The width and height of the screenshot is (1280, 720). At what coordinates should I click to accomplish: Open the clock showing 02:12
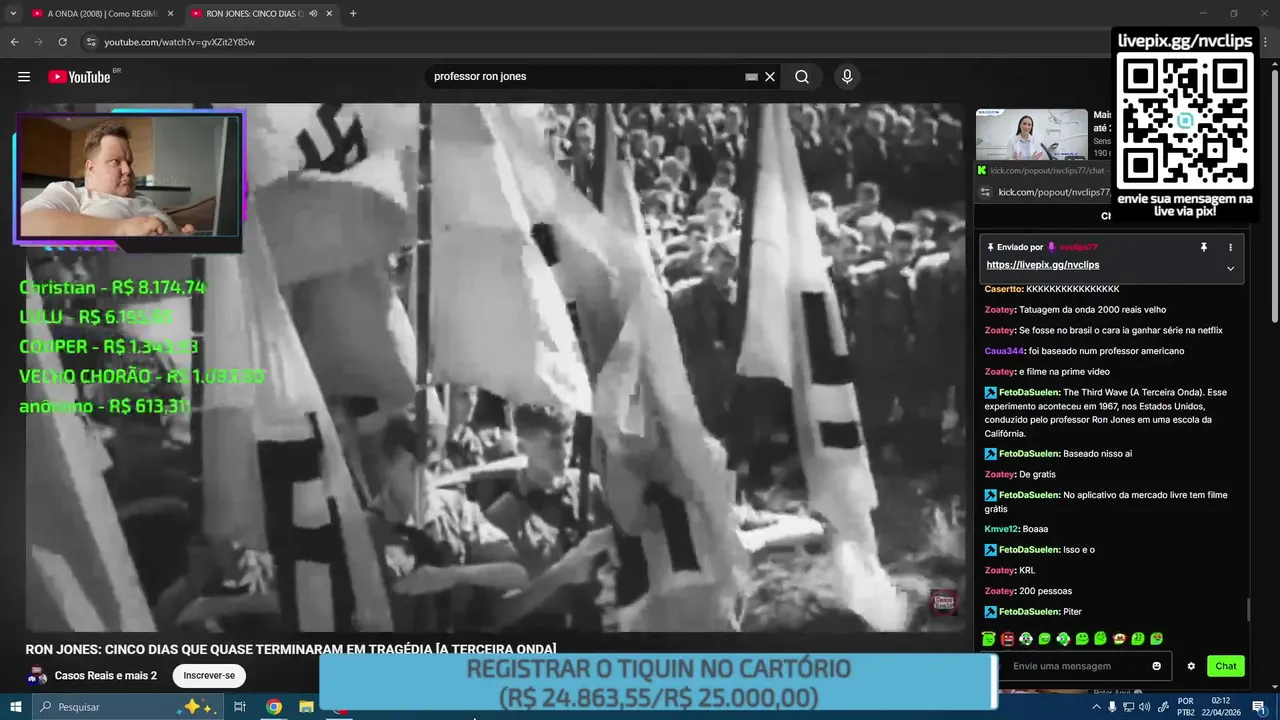tap(1222, 707)
